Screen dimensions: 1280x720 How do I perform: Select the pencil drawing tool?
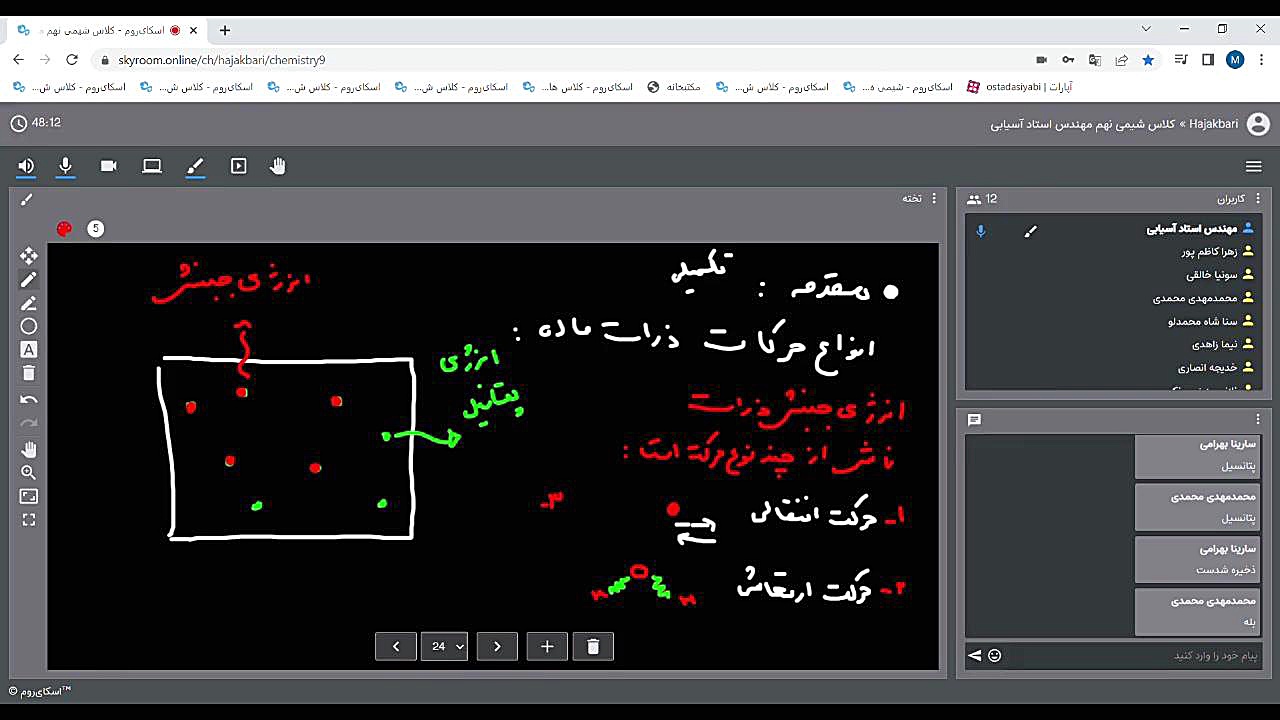[28, 280]
